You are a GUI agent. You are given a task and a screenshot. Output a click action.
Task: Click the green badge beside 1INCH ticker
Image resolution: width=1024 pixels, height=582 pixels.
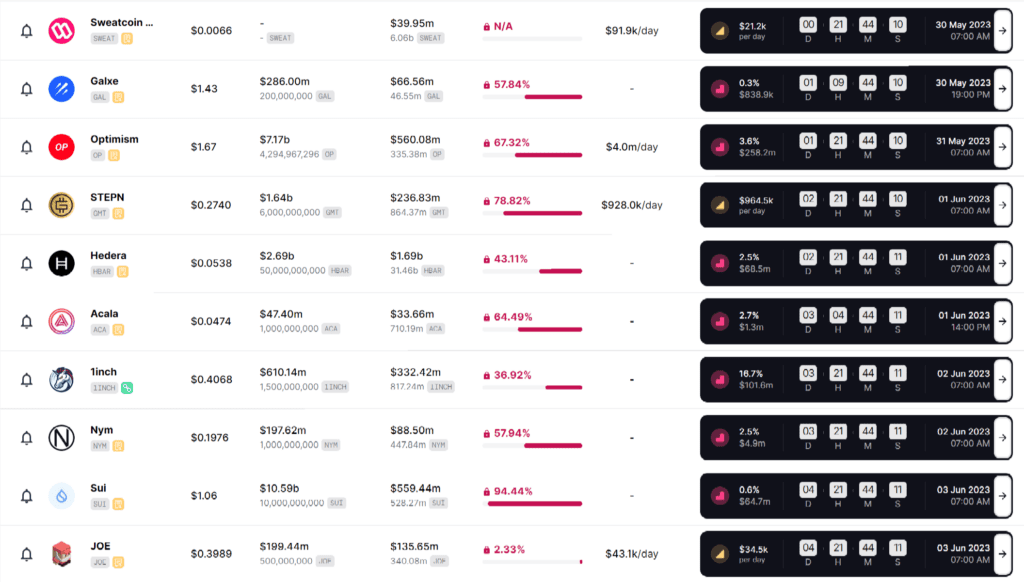pyautogui.click(x=127, y=388)
